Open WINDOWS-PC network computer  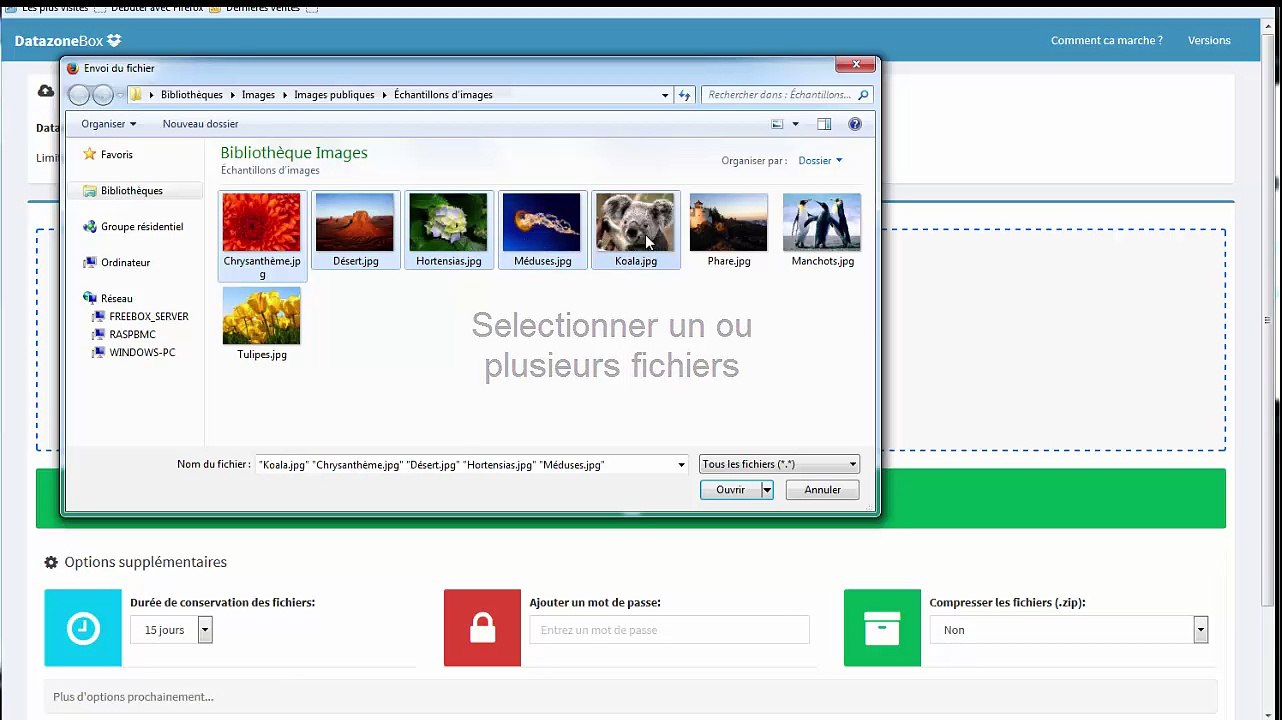134,353
